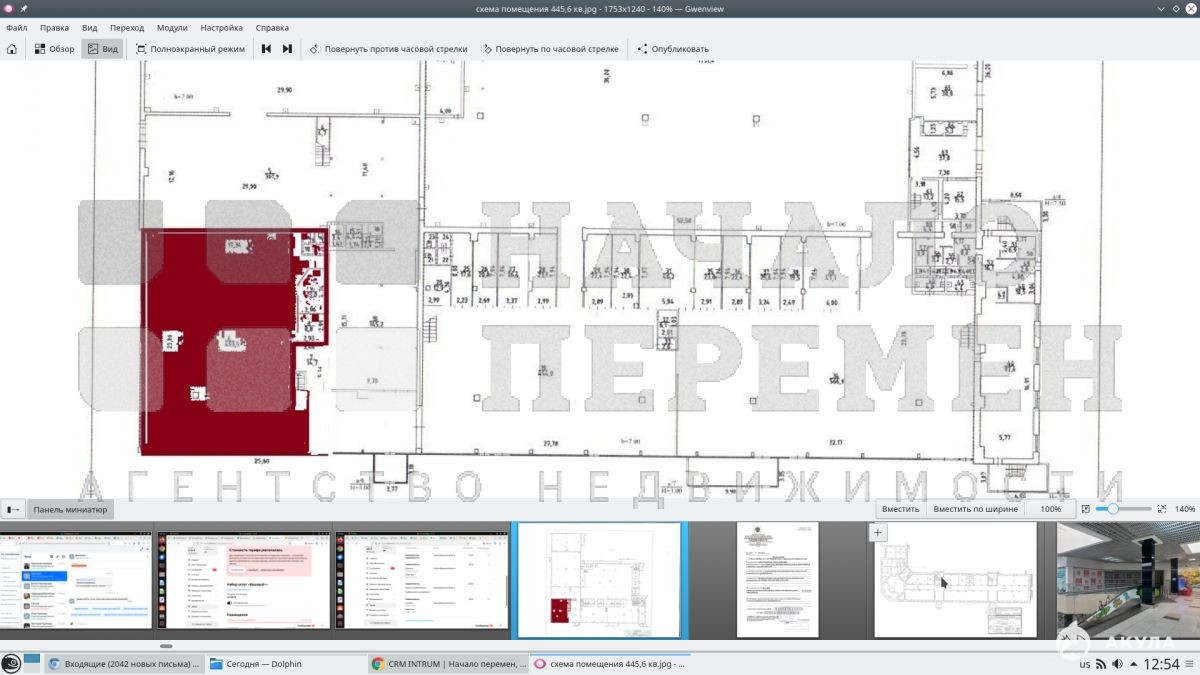Select the document page thumbnail
Viewport: 1200px width, 675px height.
[x=777, y=579]
